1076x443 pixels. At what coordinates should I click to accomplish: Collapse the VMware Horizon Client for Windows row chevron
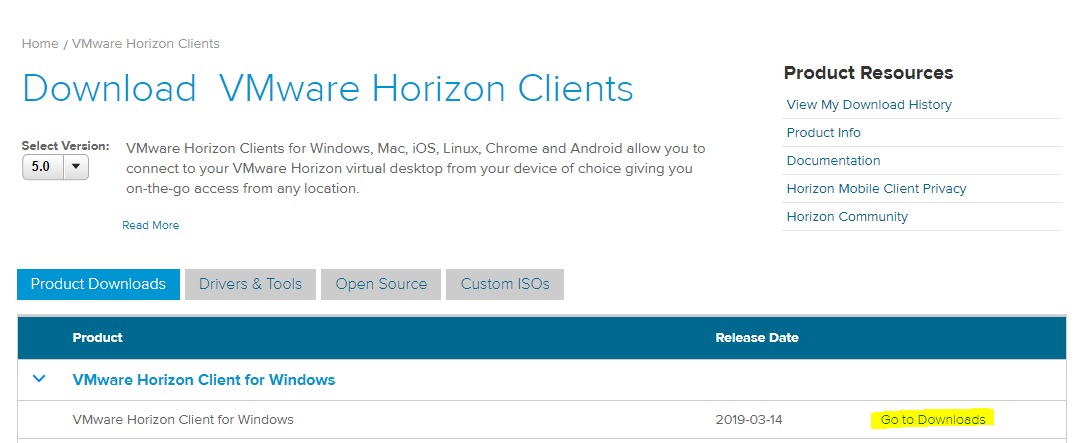[40, 379]
